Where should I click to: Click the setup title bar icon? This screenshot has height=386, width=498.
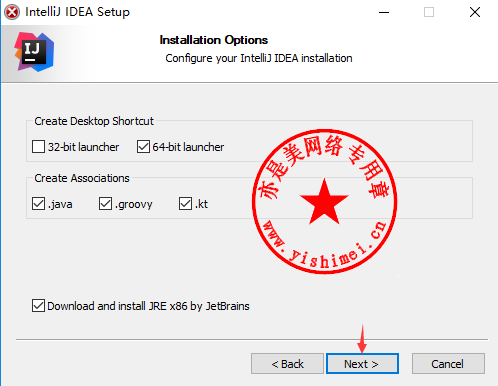[12, 12]
